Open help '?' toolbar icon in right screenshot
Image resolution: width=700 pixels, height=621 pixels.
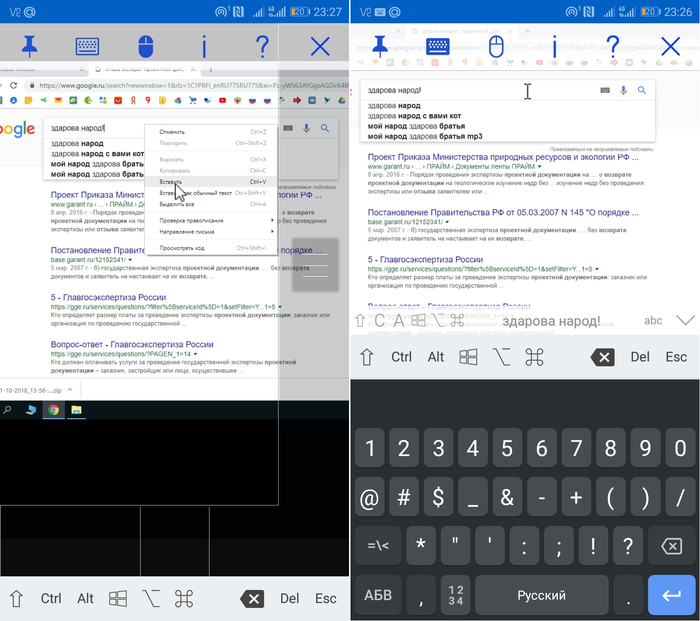pos(612,46)
